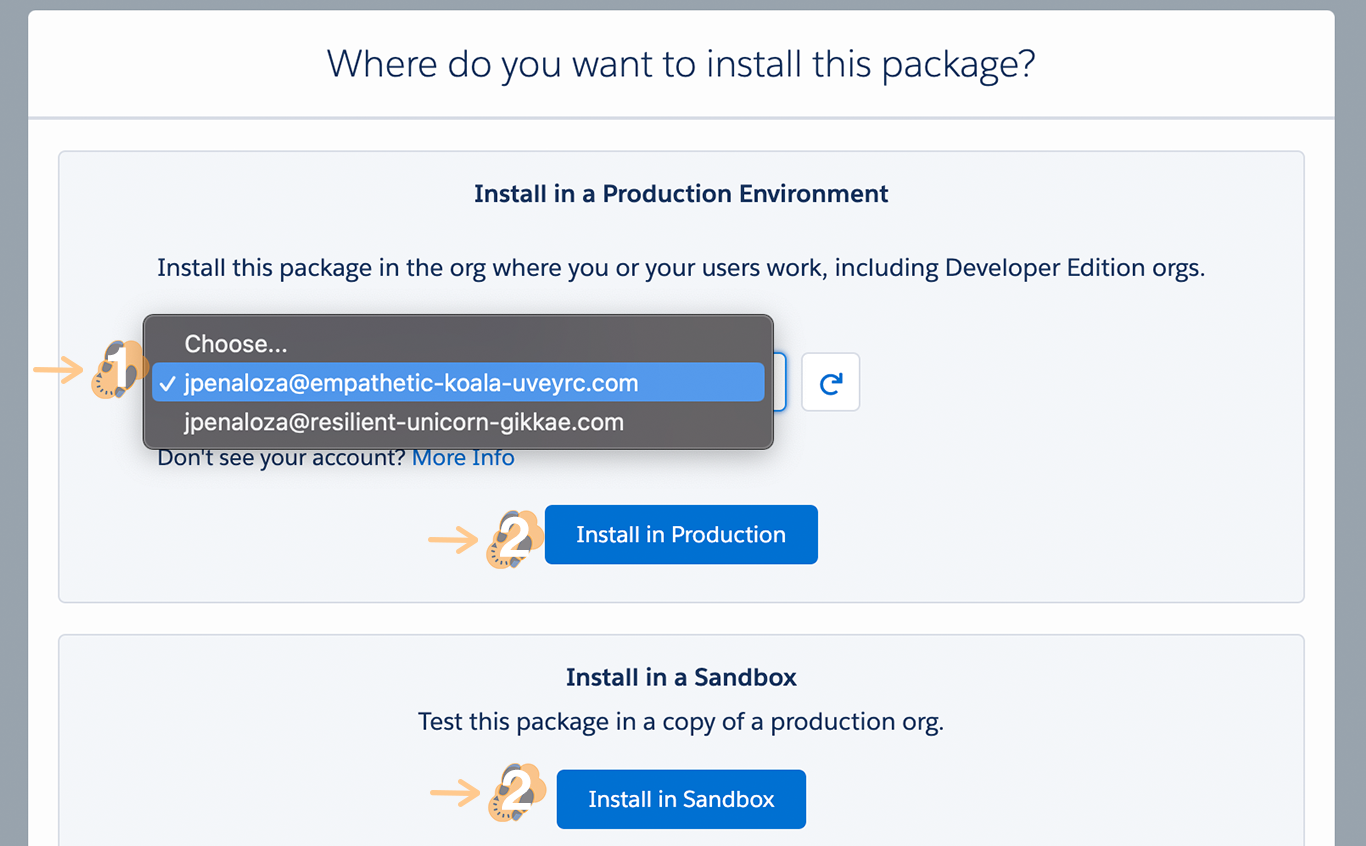Click the "Install in a Production Environment" heading

coord(681,194)
